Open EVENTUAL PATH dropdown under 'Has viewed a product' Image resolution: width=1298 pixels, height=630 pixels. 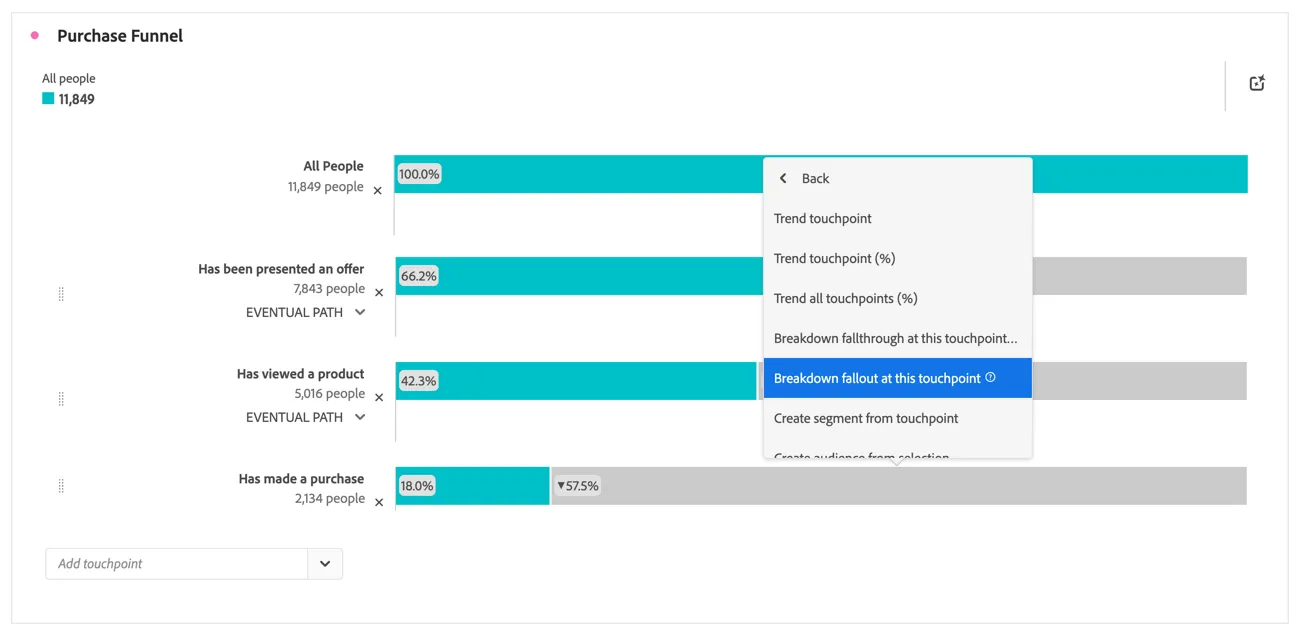pyautogui.click(x=360, y=417)
